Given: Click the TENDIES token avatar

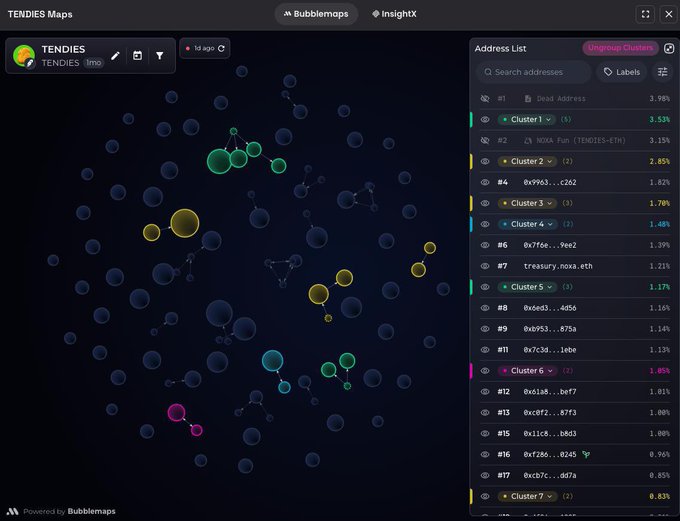Looking at the screenshot, I should click(24, 56).
